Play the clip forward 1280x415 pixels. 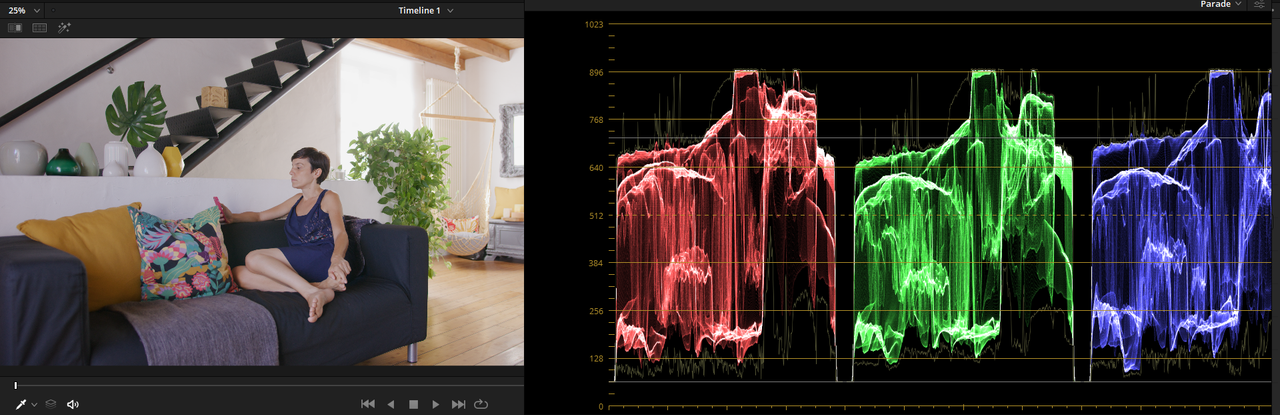click(435, 404)
